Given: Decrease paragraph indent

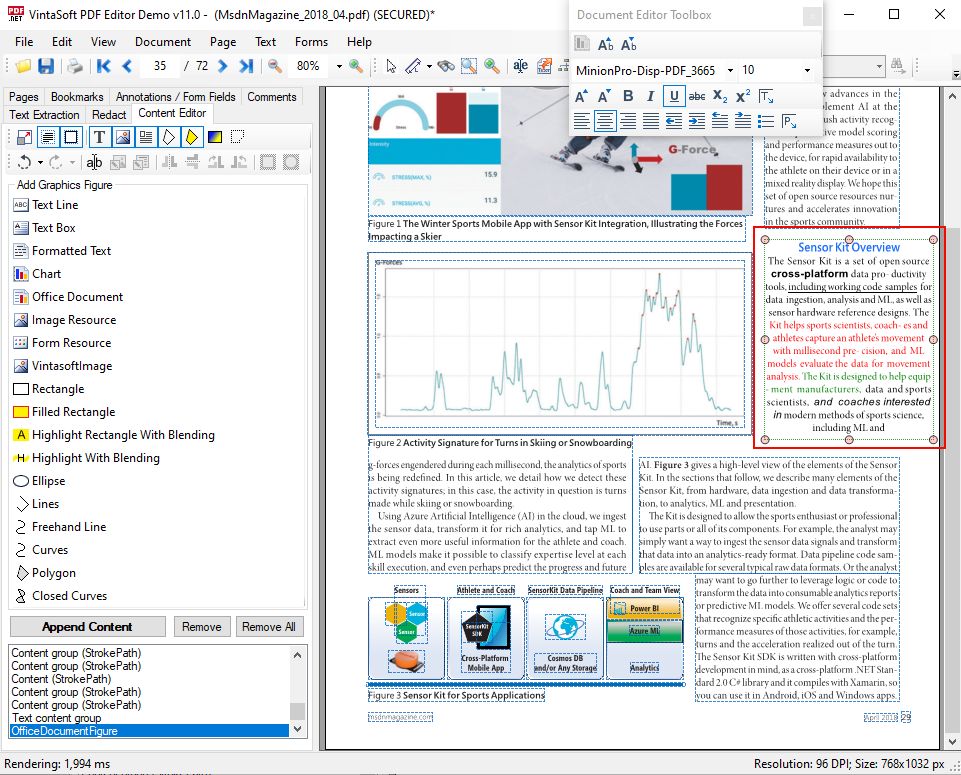Looking at the screenshot, I should (x=674, y=121).
